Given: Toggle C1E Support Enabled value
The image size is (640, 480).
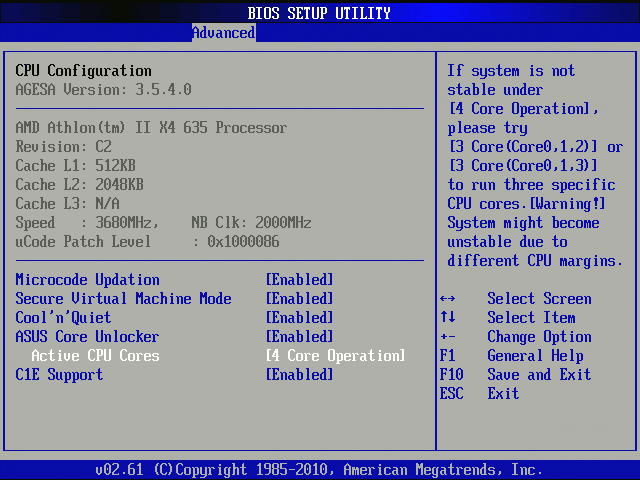Looking at the screenshot, I should tap(300, 374).
